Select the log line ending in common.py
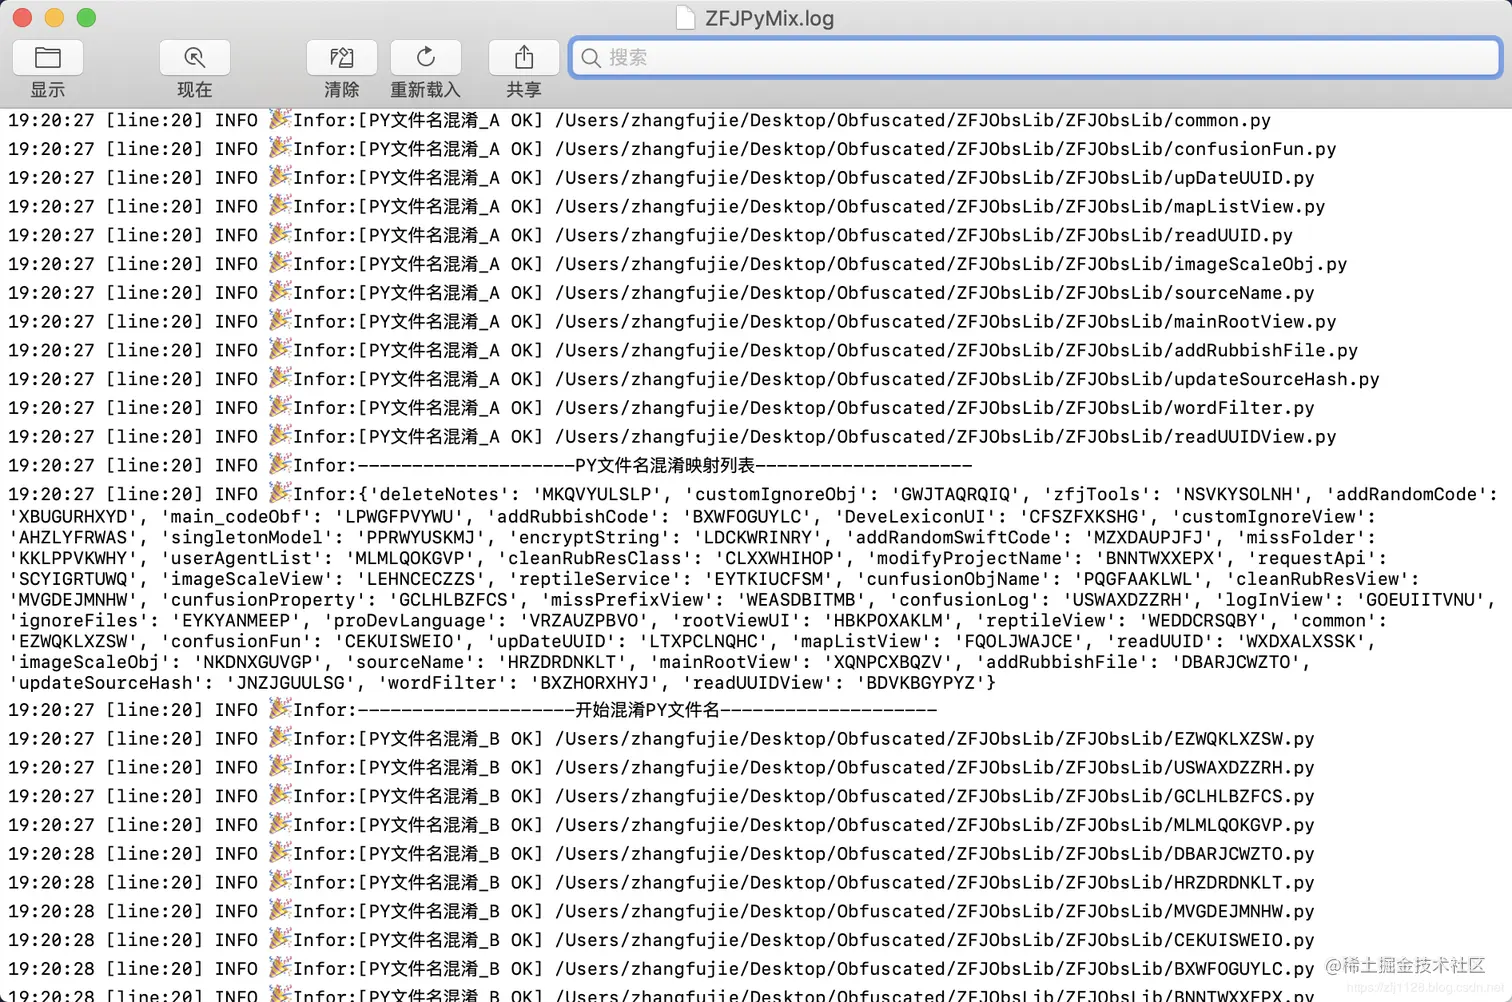Viewport: 1512px width, 1002px height. point(639,120)
